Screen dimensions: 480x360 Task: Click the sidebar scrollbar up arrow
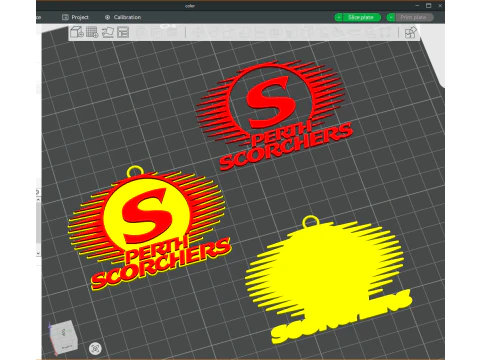pyautogui.click(x=39, y=199)
